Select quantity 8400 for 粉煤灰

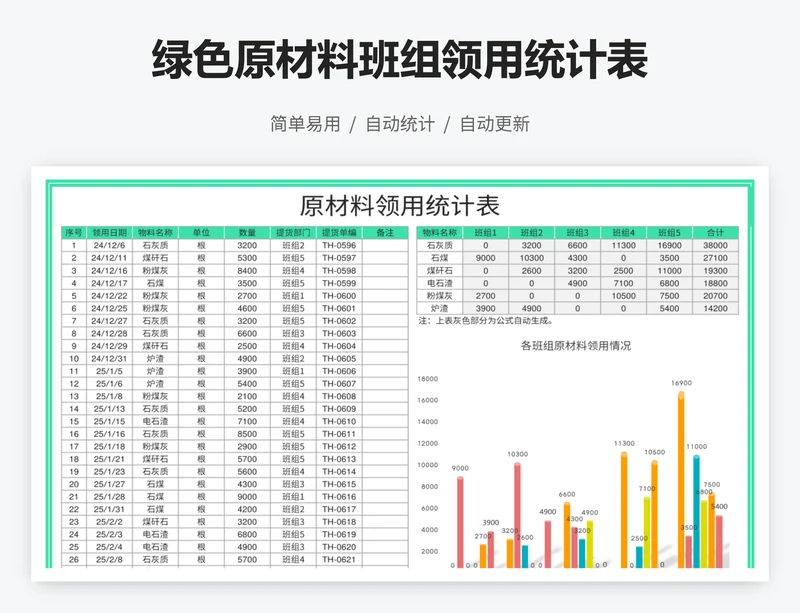pyautogui.click(x=245, y=271)
